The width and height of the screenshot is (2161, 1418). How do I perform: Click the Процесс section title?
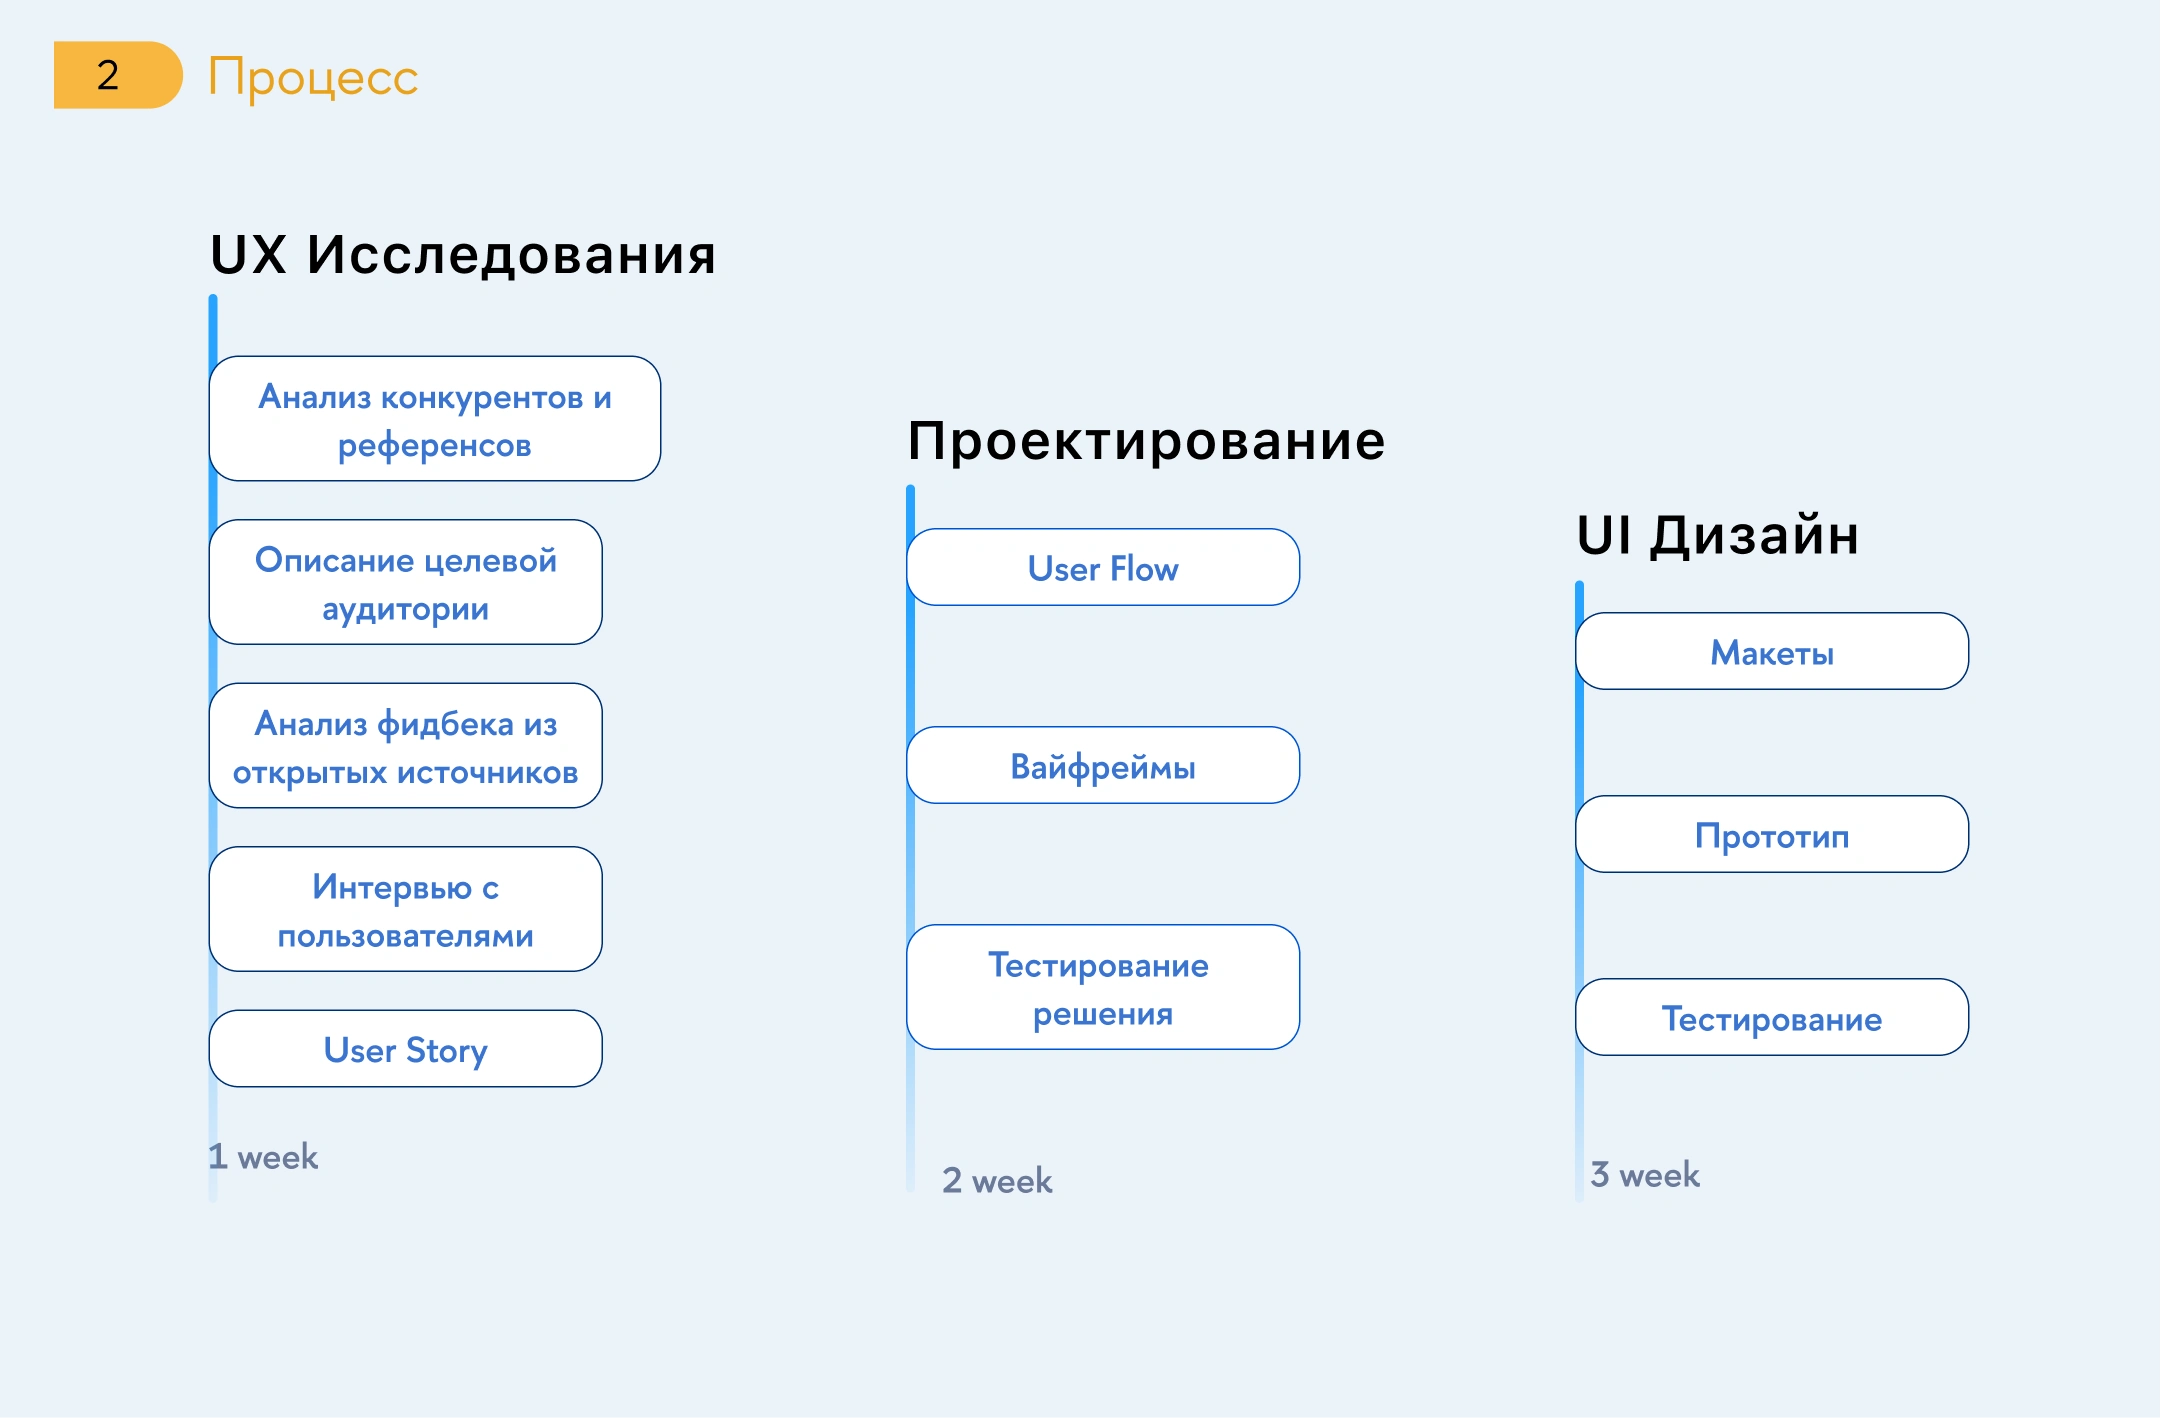pyautogui.click(x=312, y=77)
